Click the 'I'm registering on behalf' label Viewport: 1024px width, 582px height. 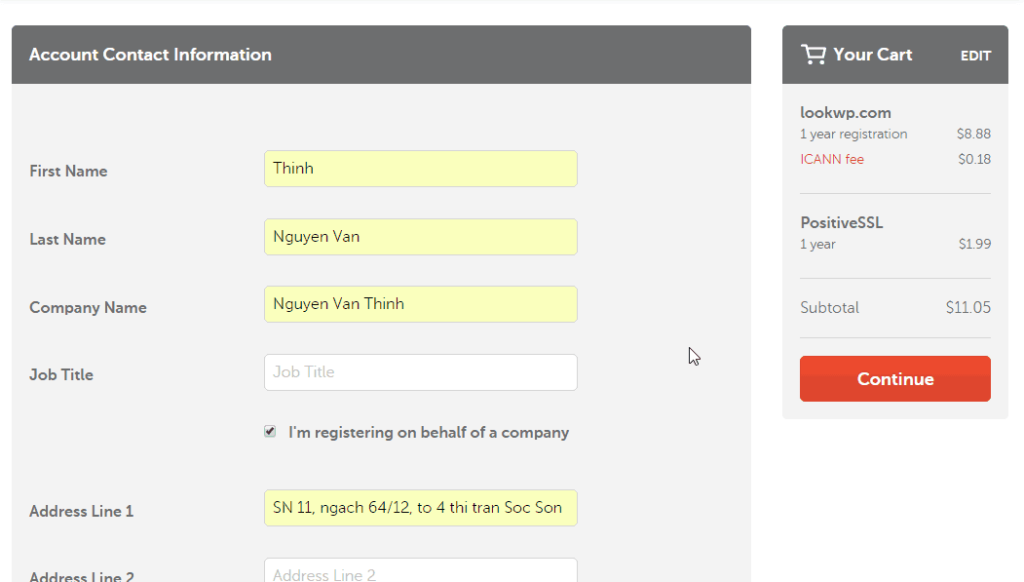point(428,432)
